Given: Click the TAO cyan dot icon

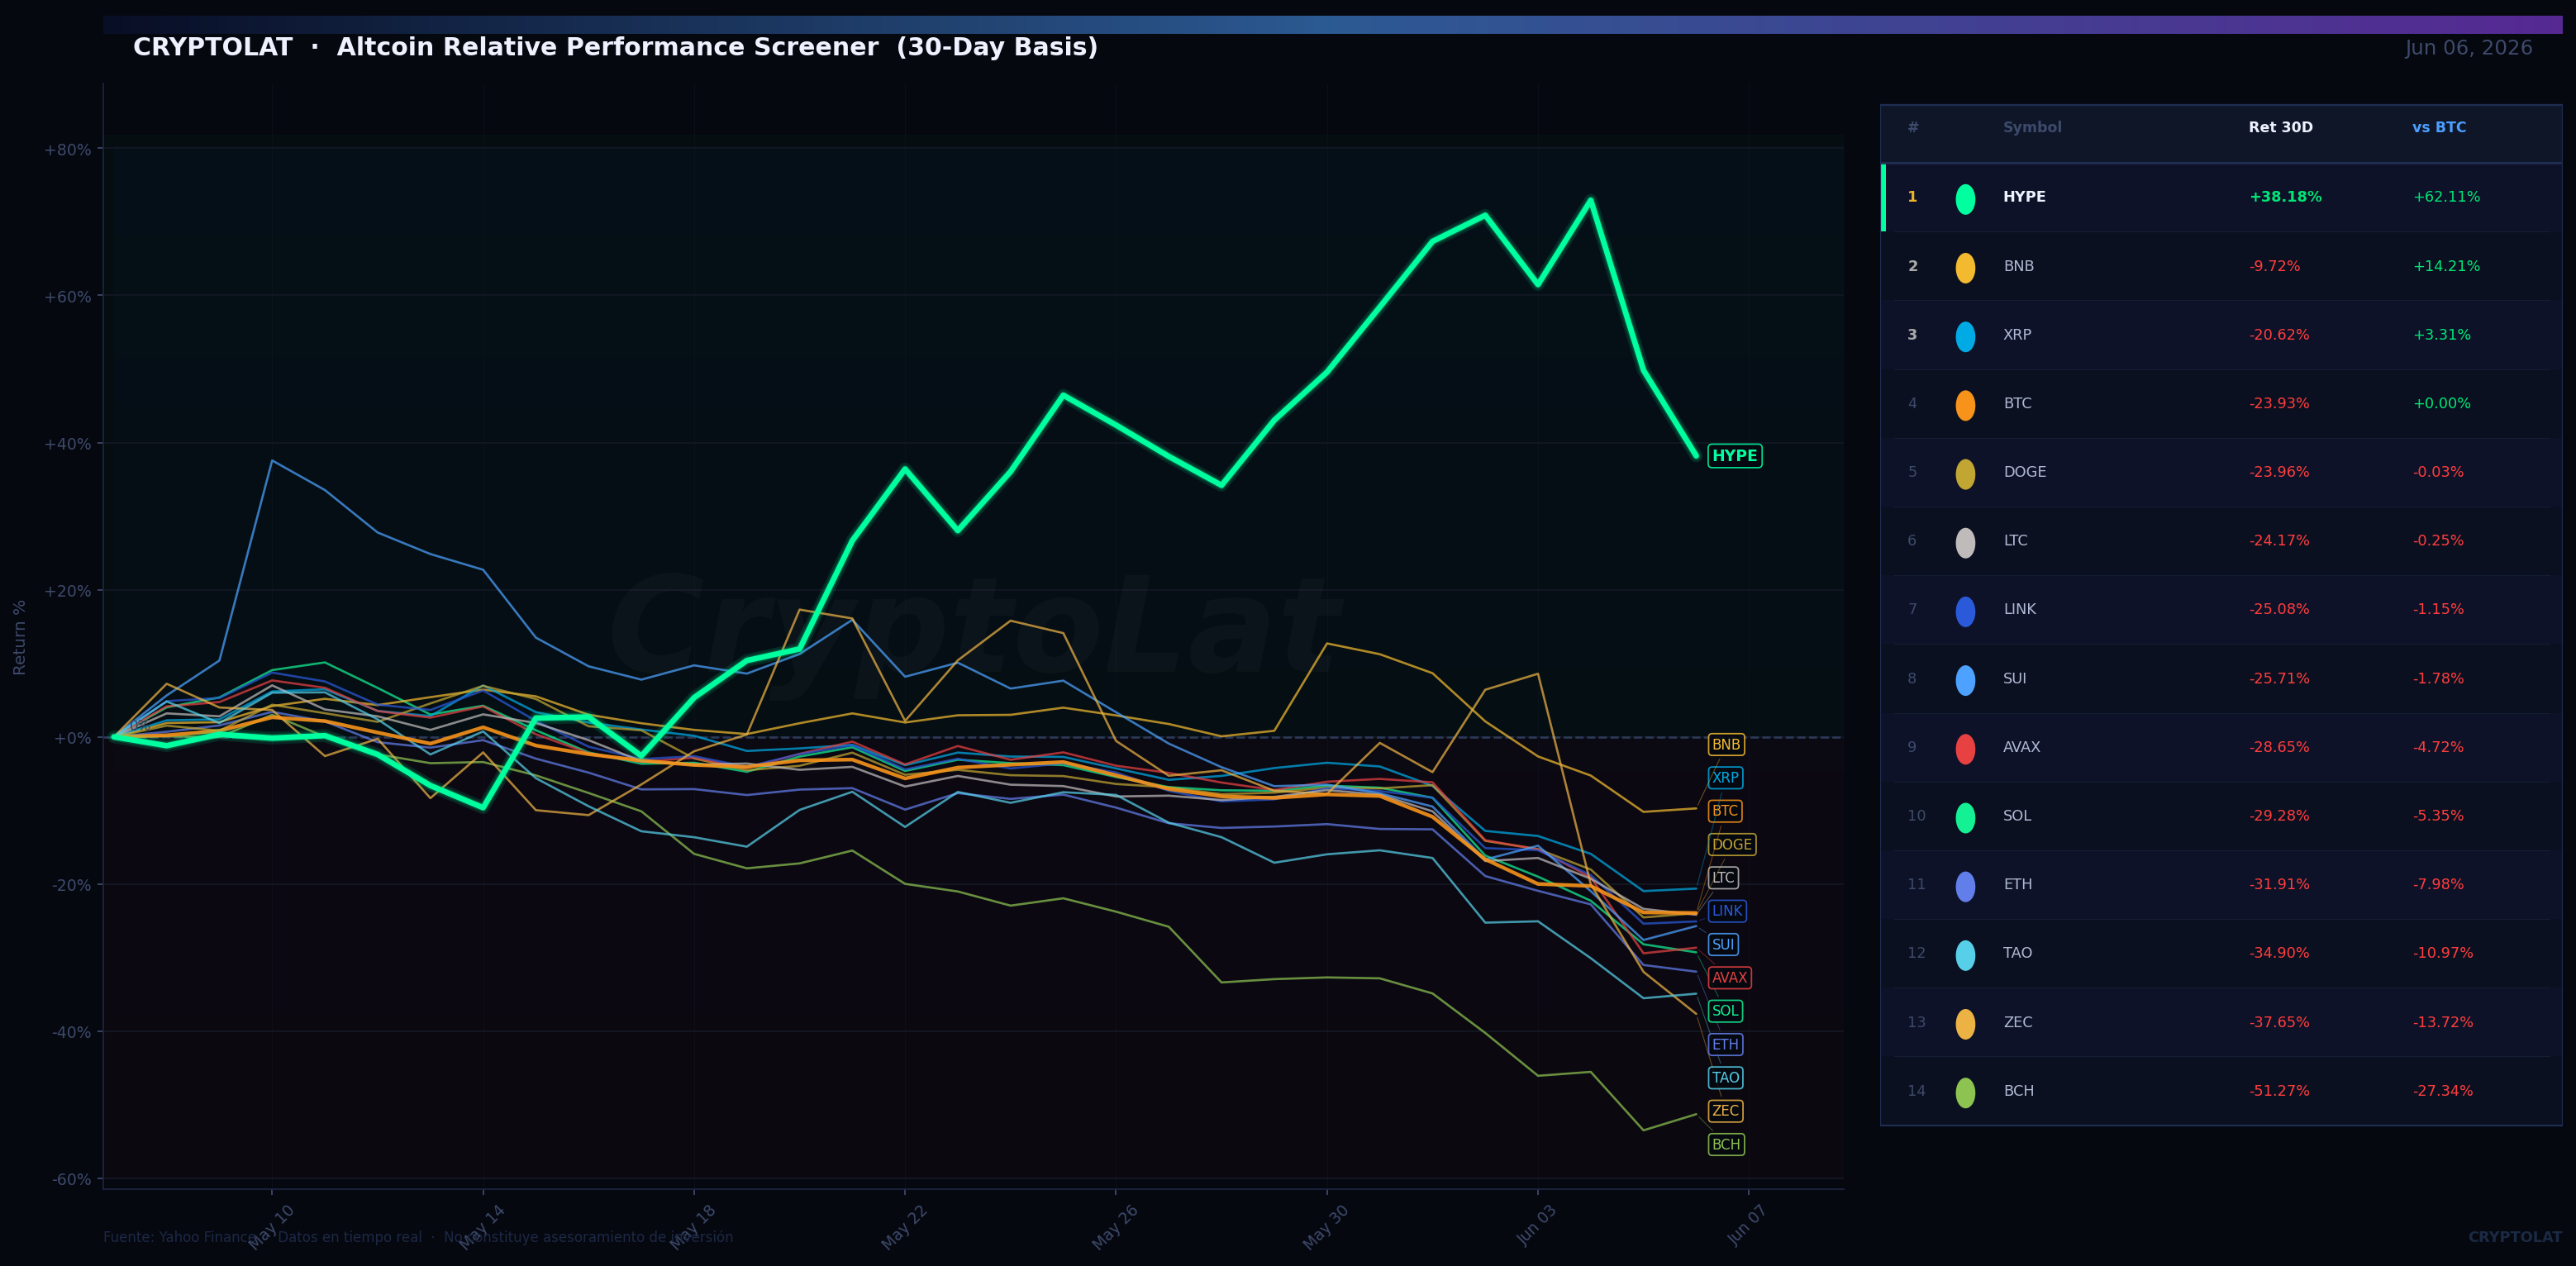Looking at the screenshot, I should (1965, 954).
